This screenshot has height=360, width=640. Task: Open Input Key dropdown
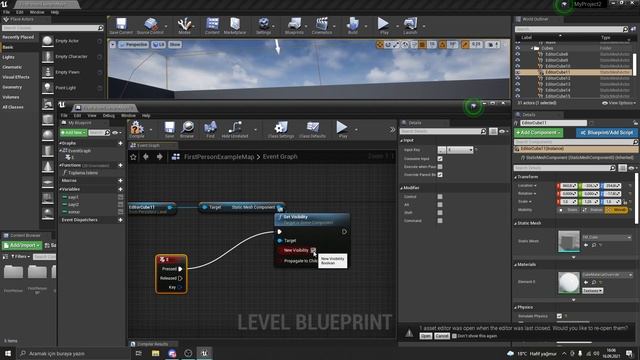pos(460,150)
